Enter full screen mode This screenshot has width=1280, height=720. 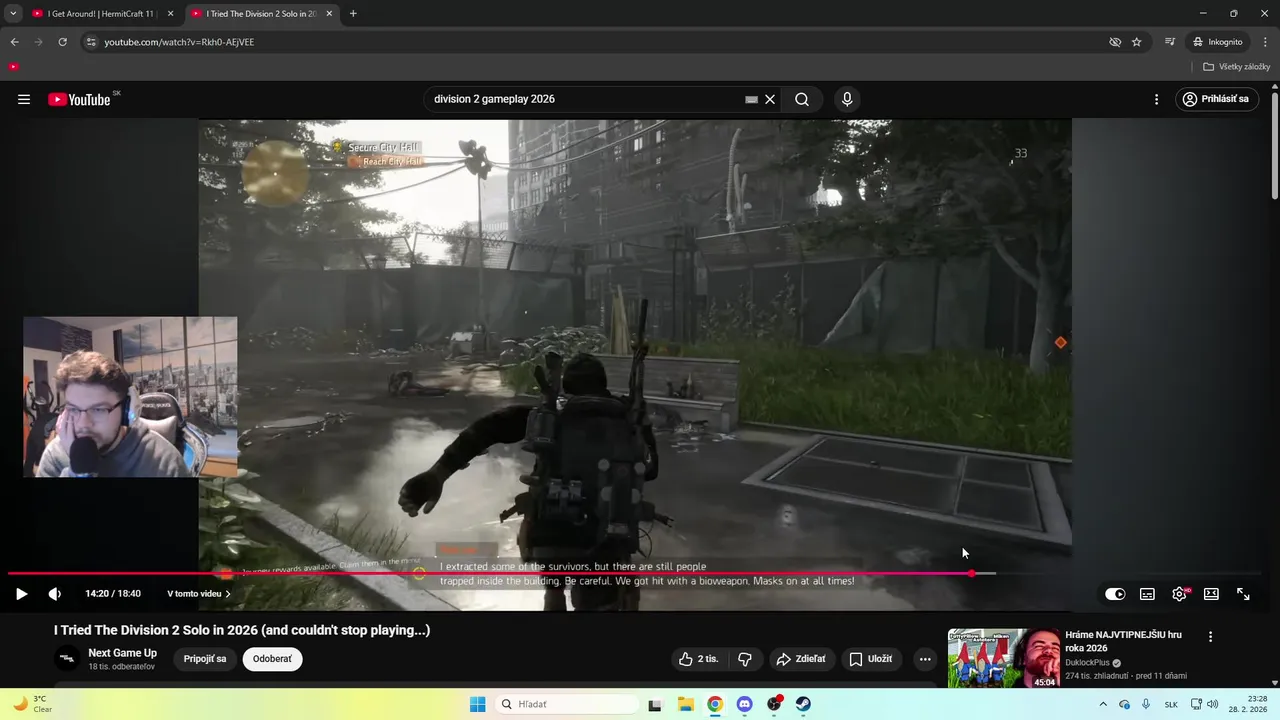coord(1243,594)
